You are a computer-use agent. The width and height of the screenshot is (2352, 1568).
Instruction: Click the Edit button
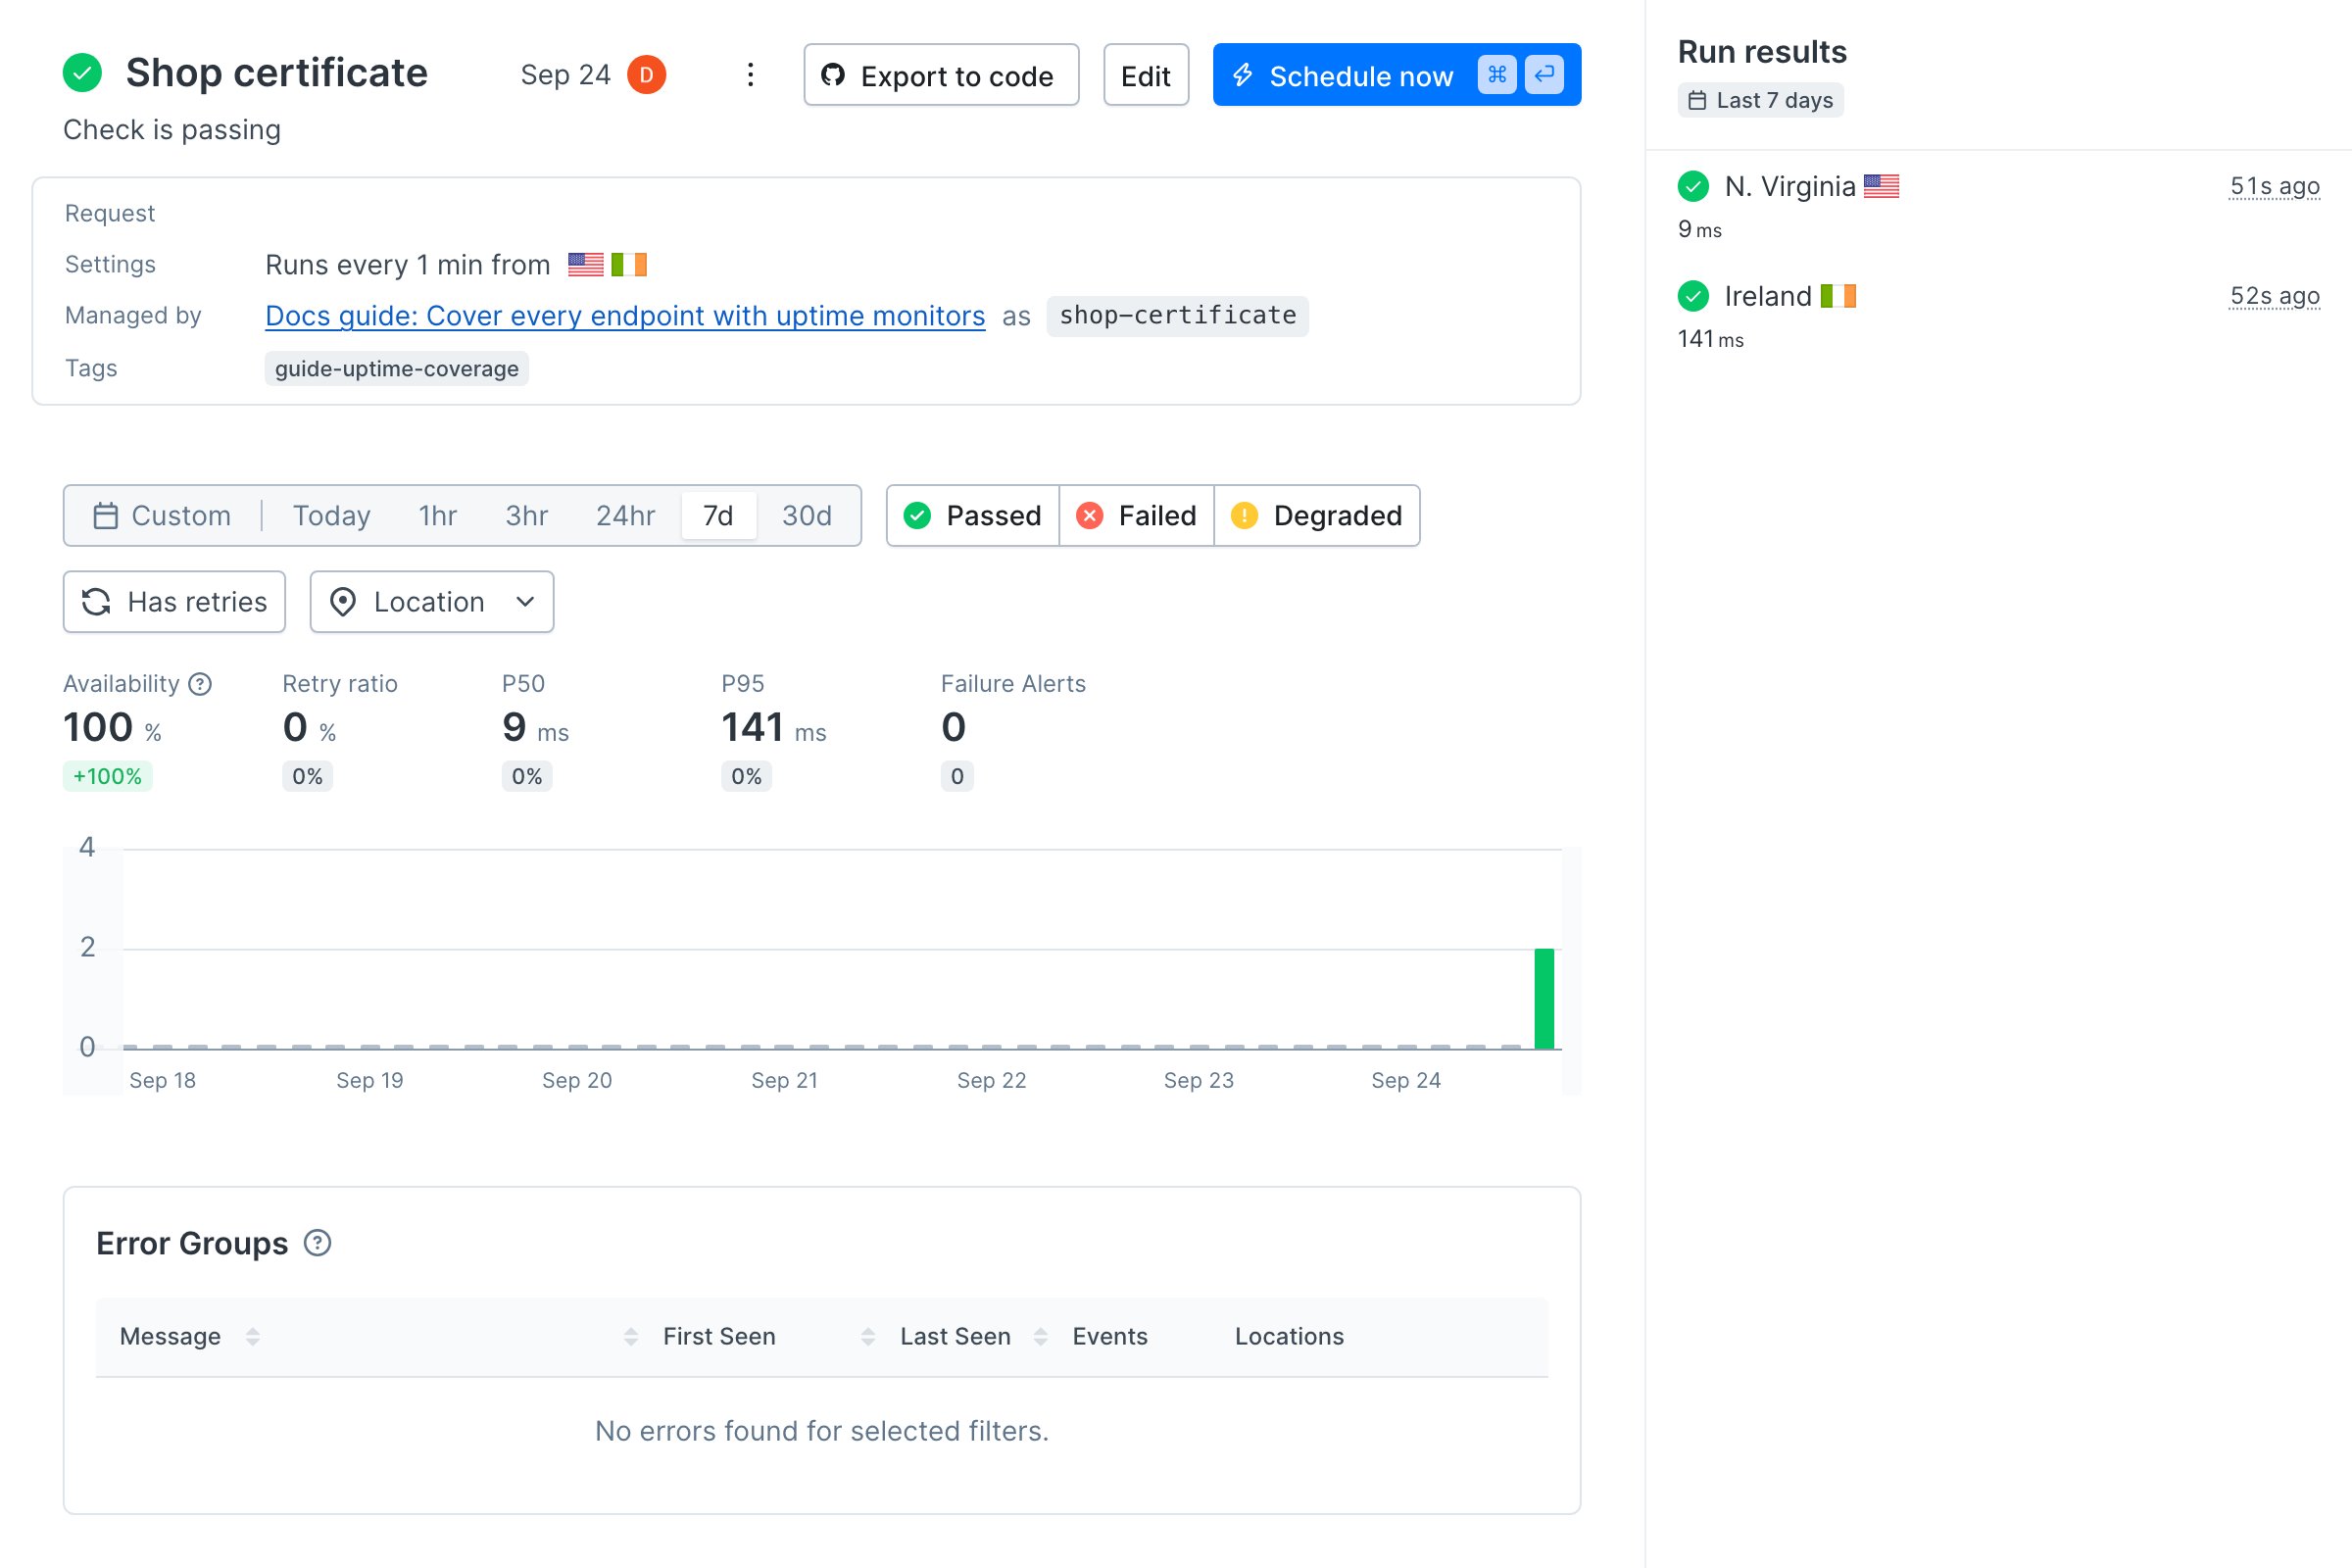(x=1146, y=75)
